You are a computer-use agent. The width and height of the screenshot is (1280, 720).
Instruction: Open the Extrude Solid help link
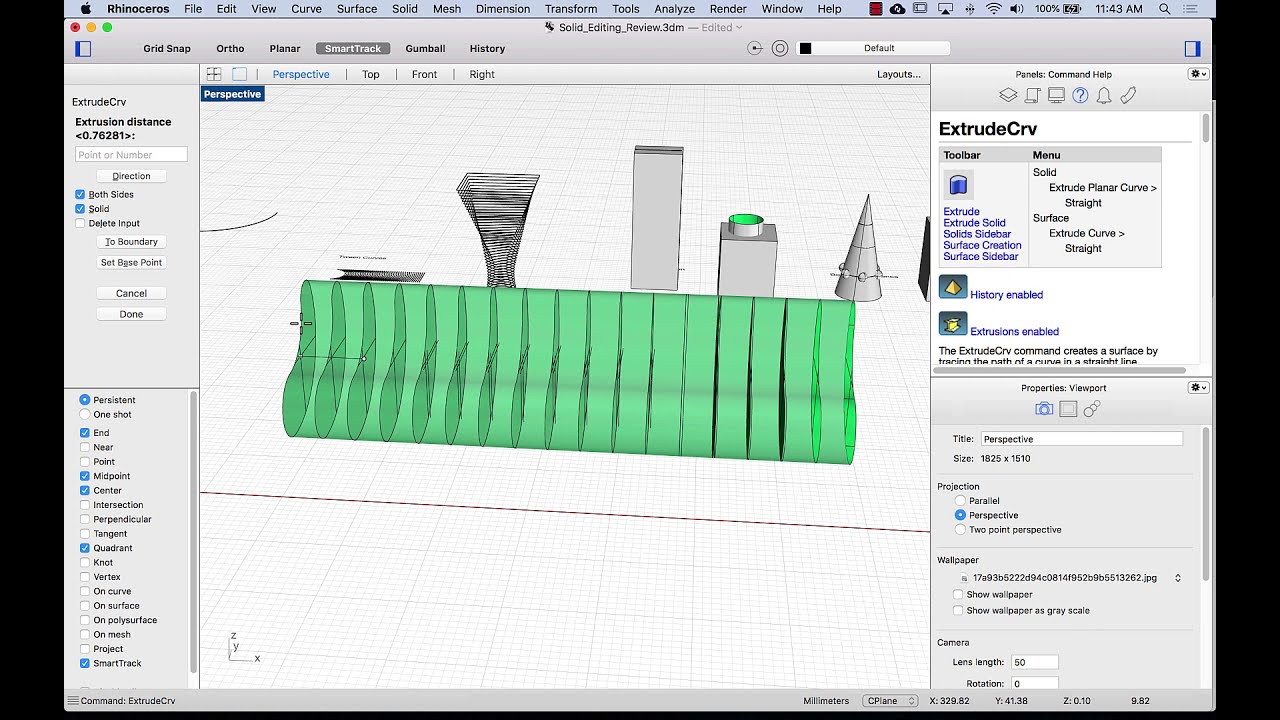974,223
